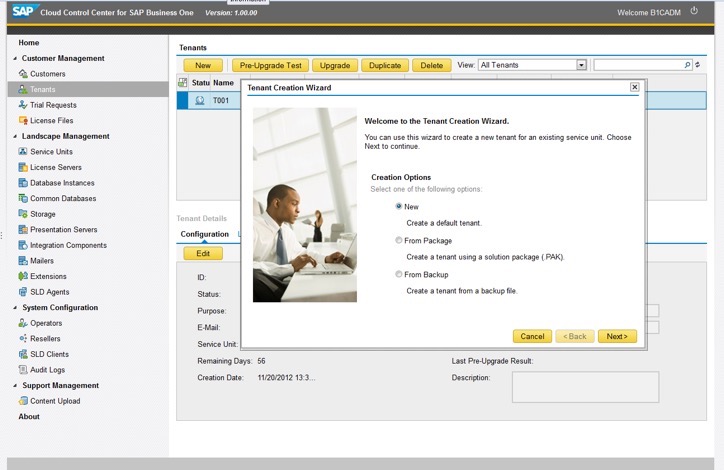
Task: Click the Presentation Servers icon
Action: point(23,229)
